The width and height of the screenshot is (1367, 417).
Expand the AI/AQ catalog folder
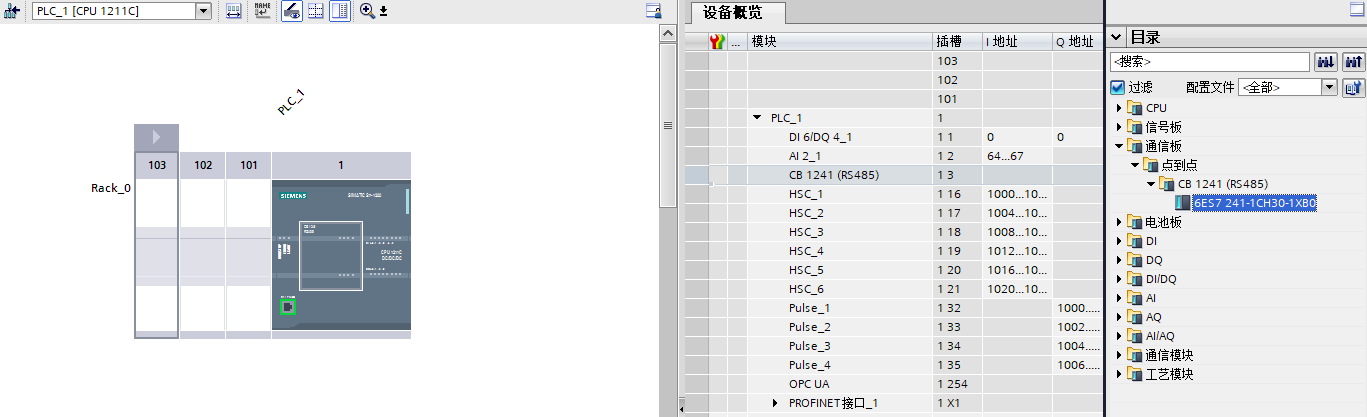[1119, 336]
